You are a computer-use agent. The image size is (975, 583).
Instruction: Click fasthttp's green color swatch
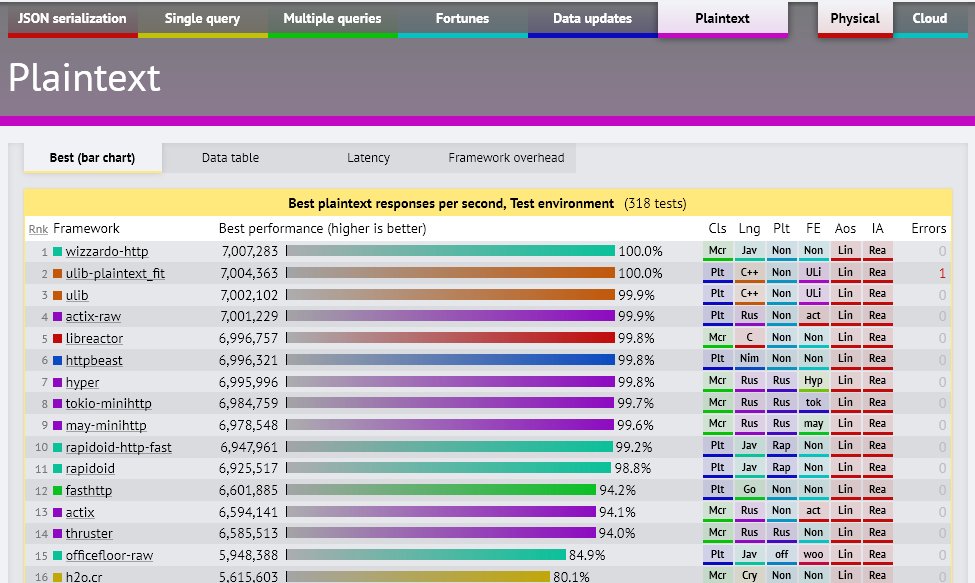(x=57, y=491)
